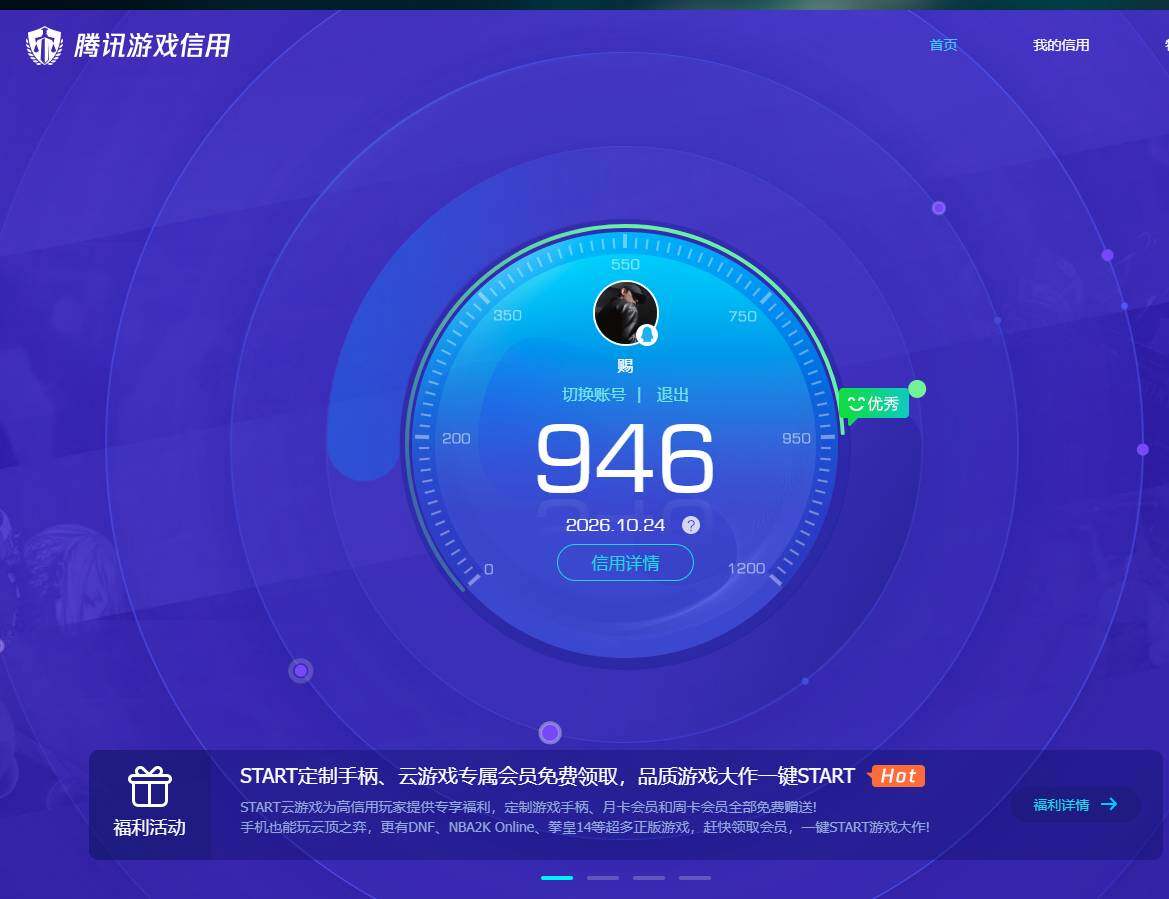Select the second carousel indicator

(x=603, y=878)
